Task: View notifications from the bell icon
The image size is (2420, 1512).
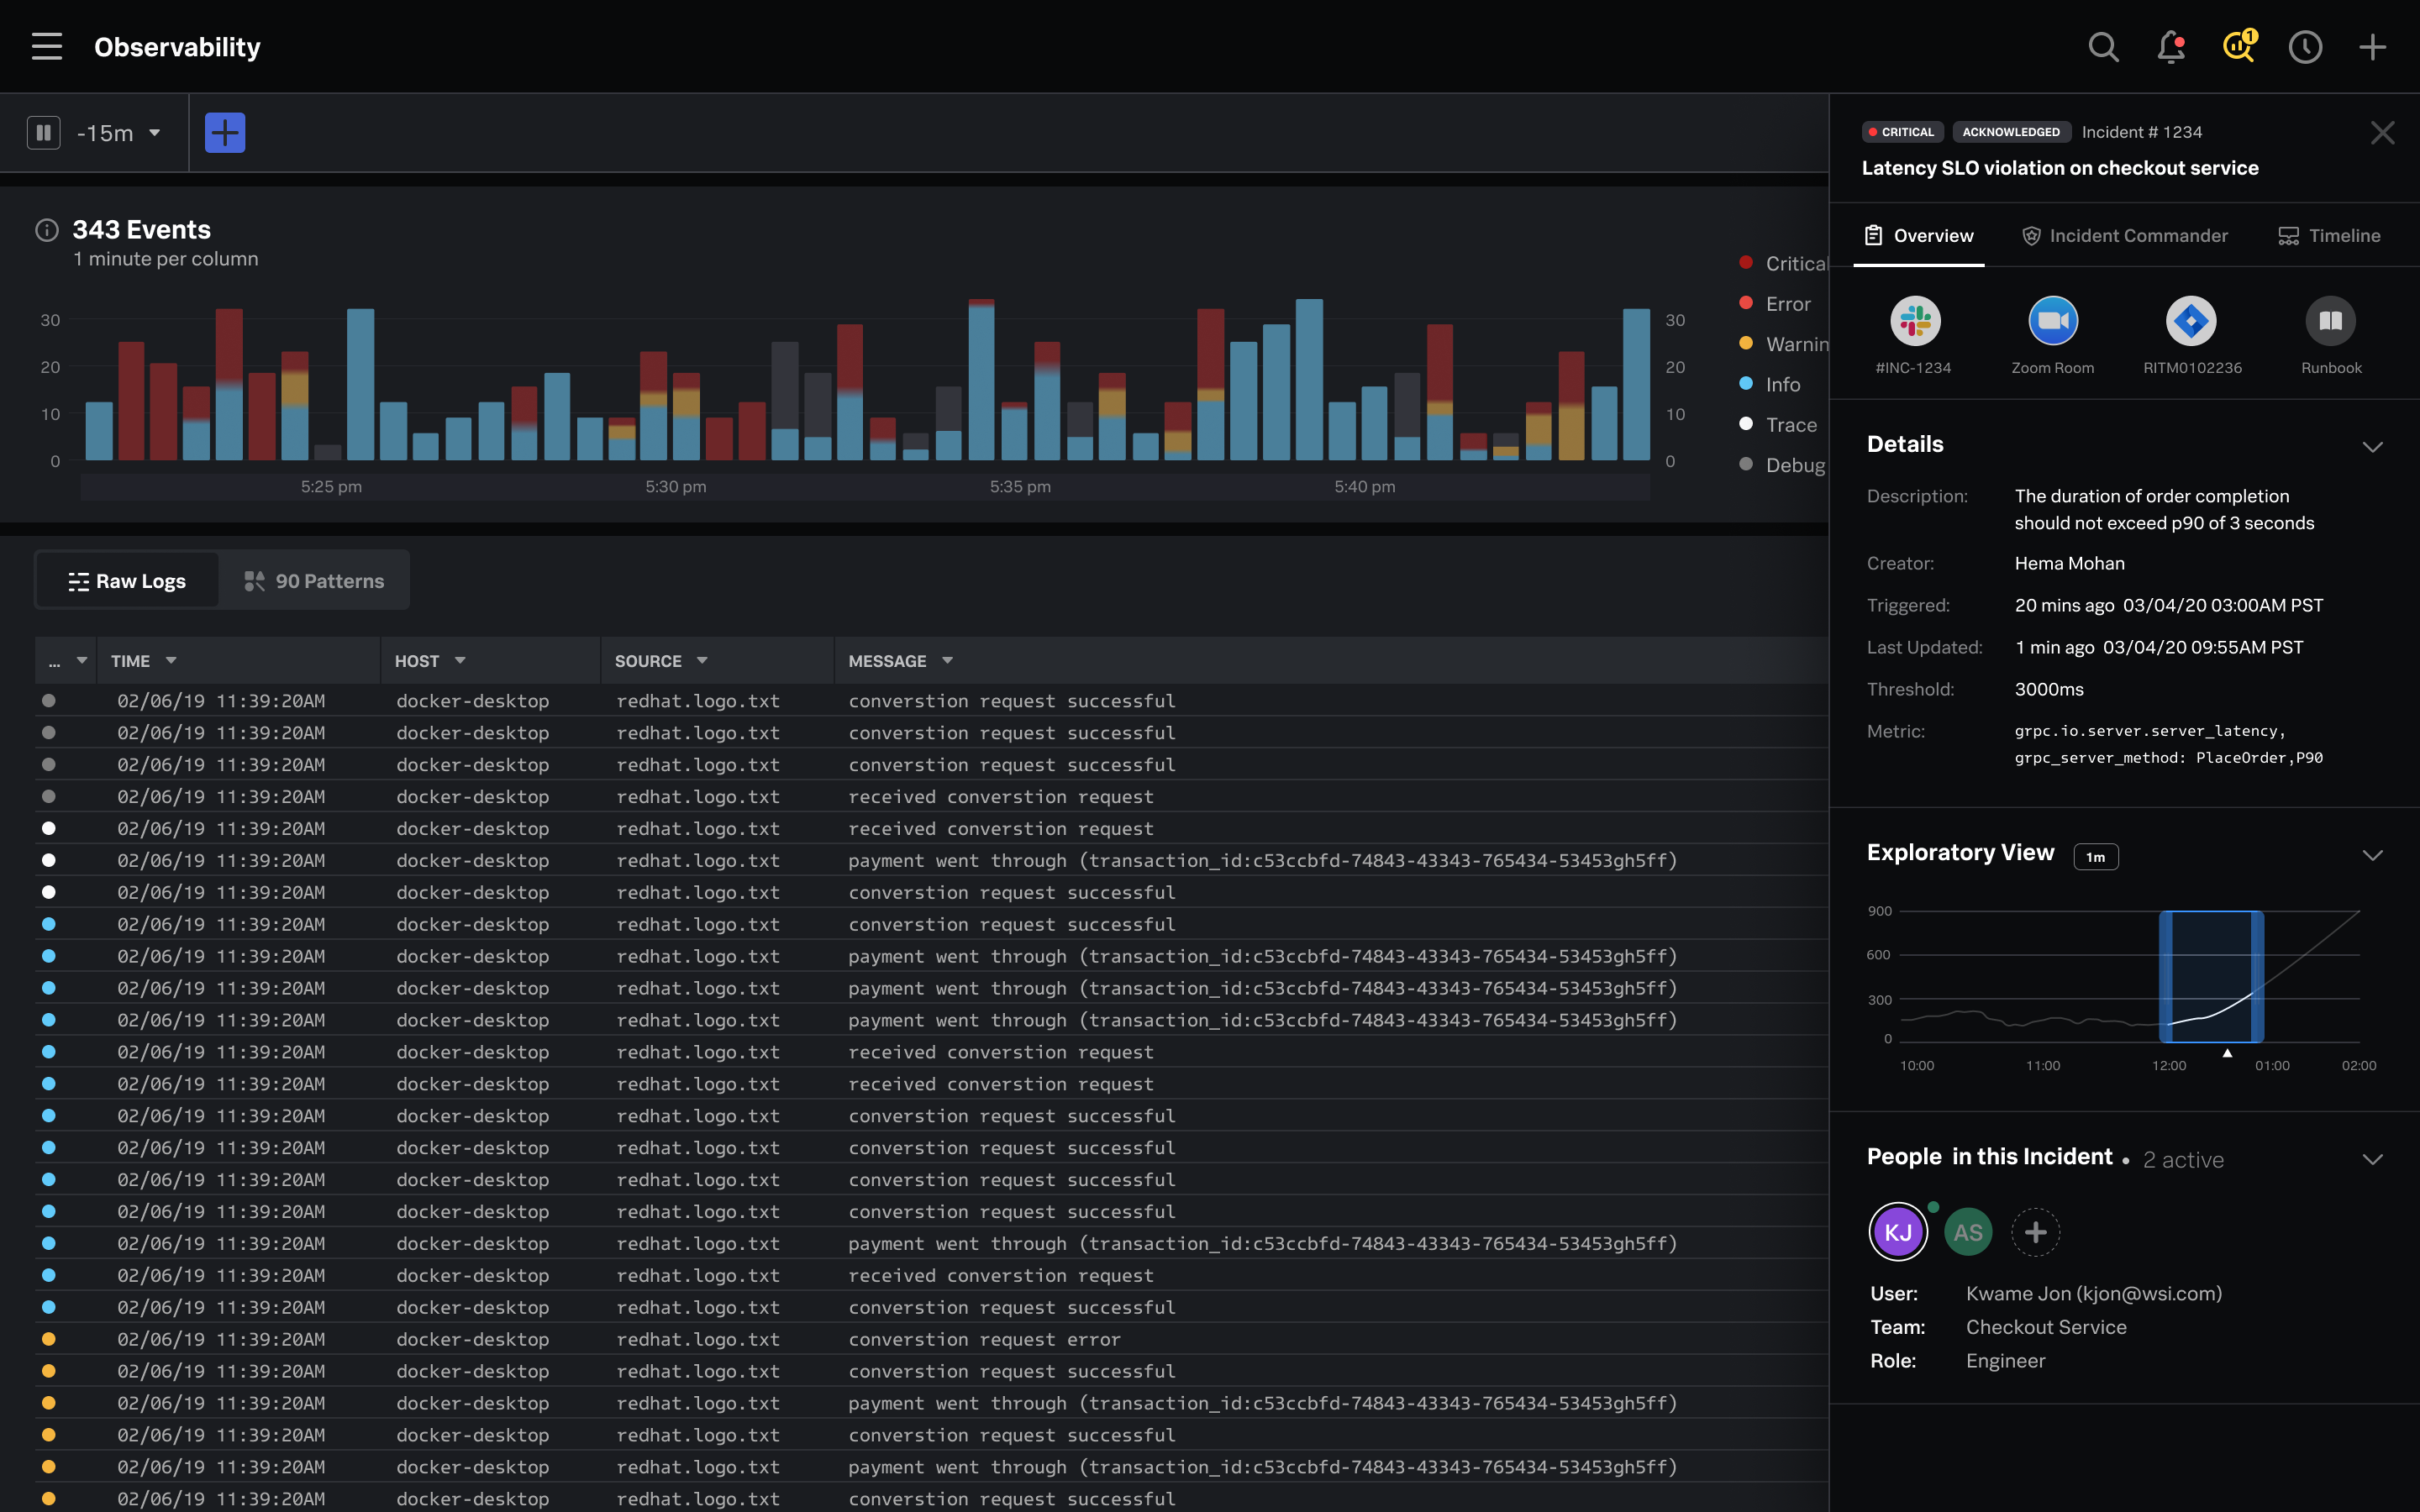Action: 2171,46
